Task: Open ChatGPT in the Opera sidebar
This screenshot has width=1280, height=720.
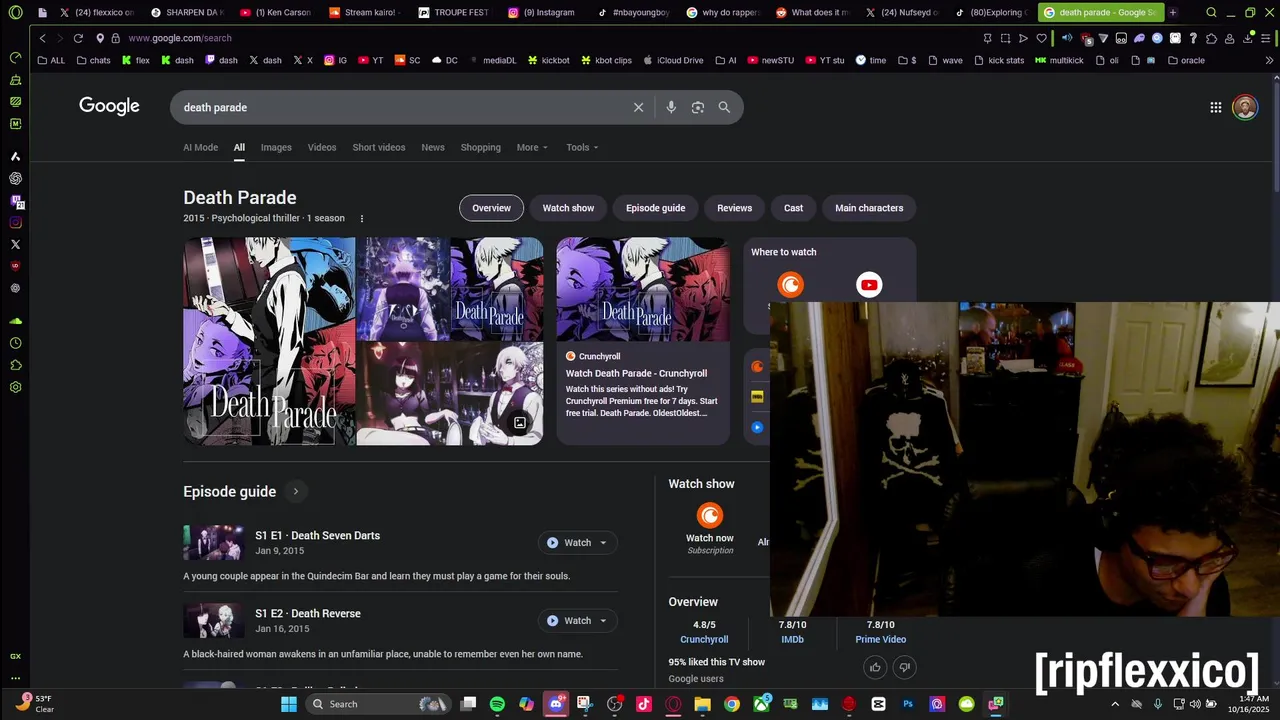Action: pos(15,178)
